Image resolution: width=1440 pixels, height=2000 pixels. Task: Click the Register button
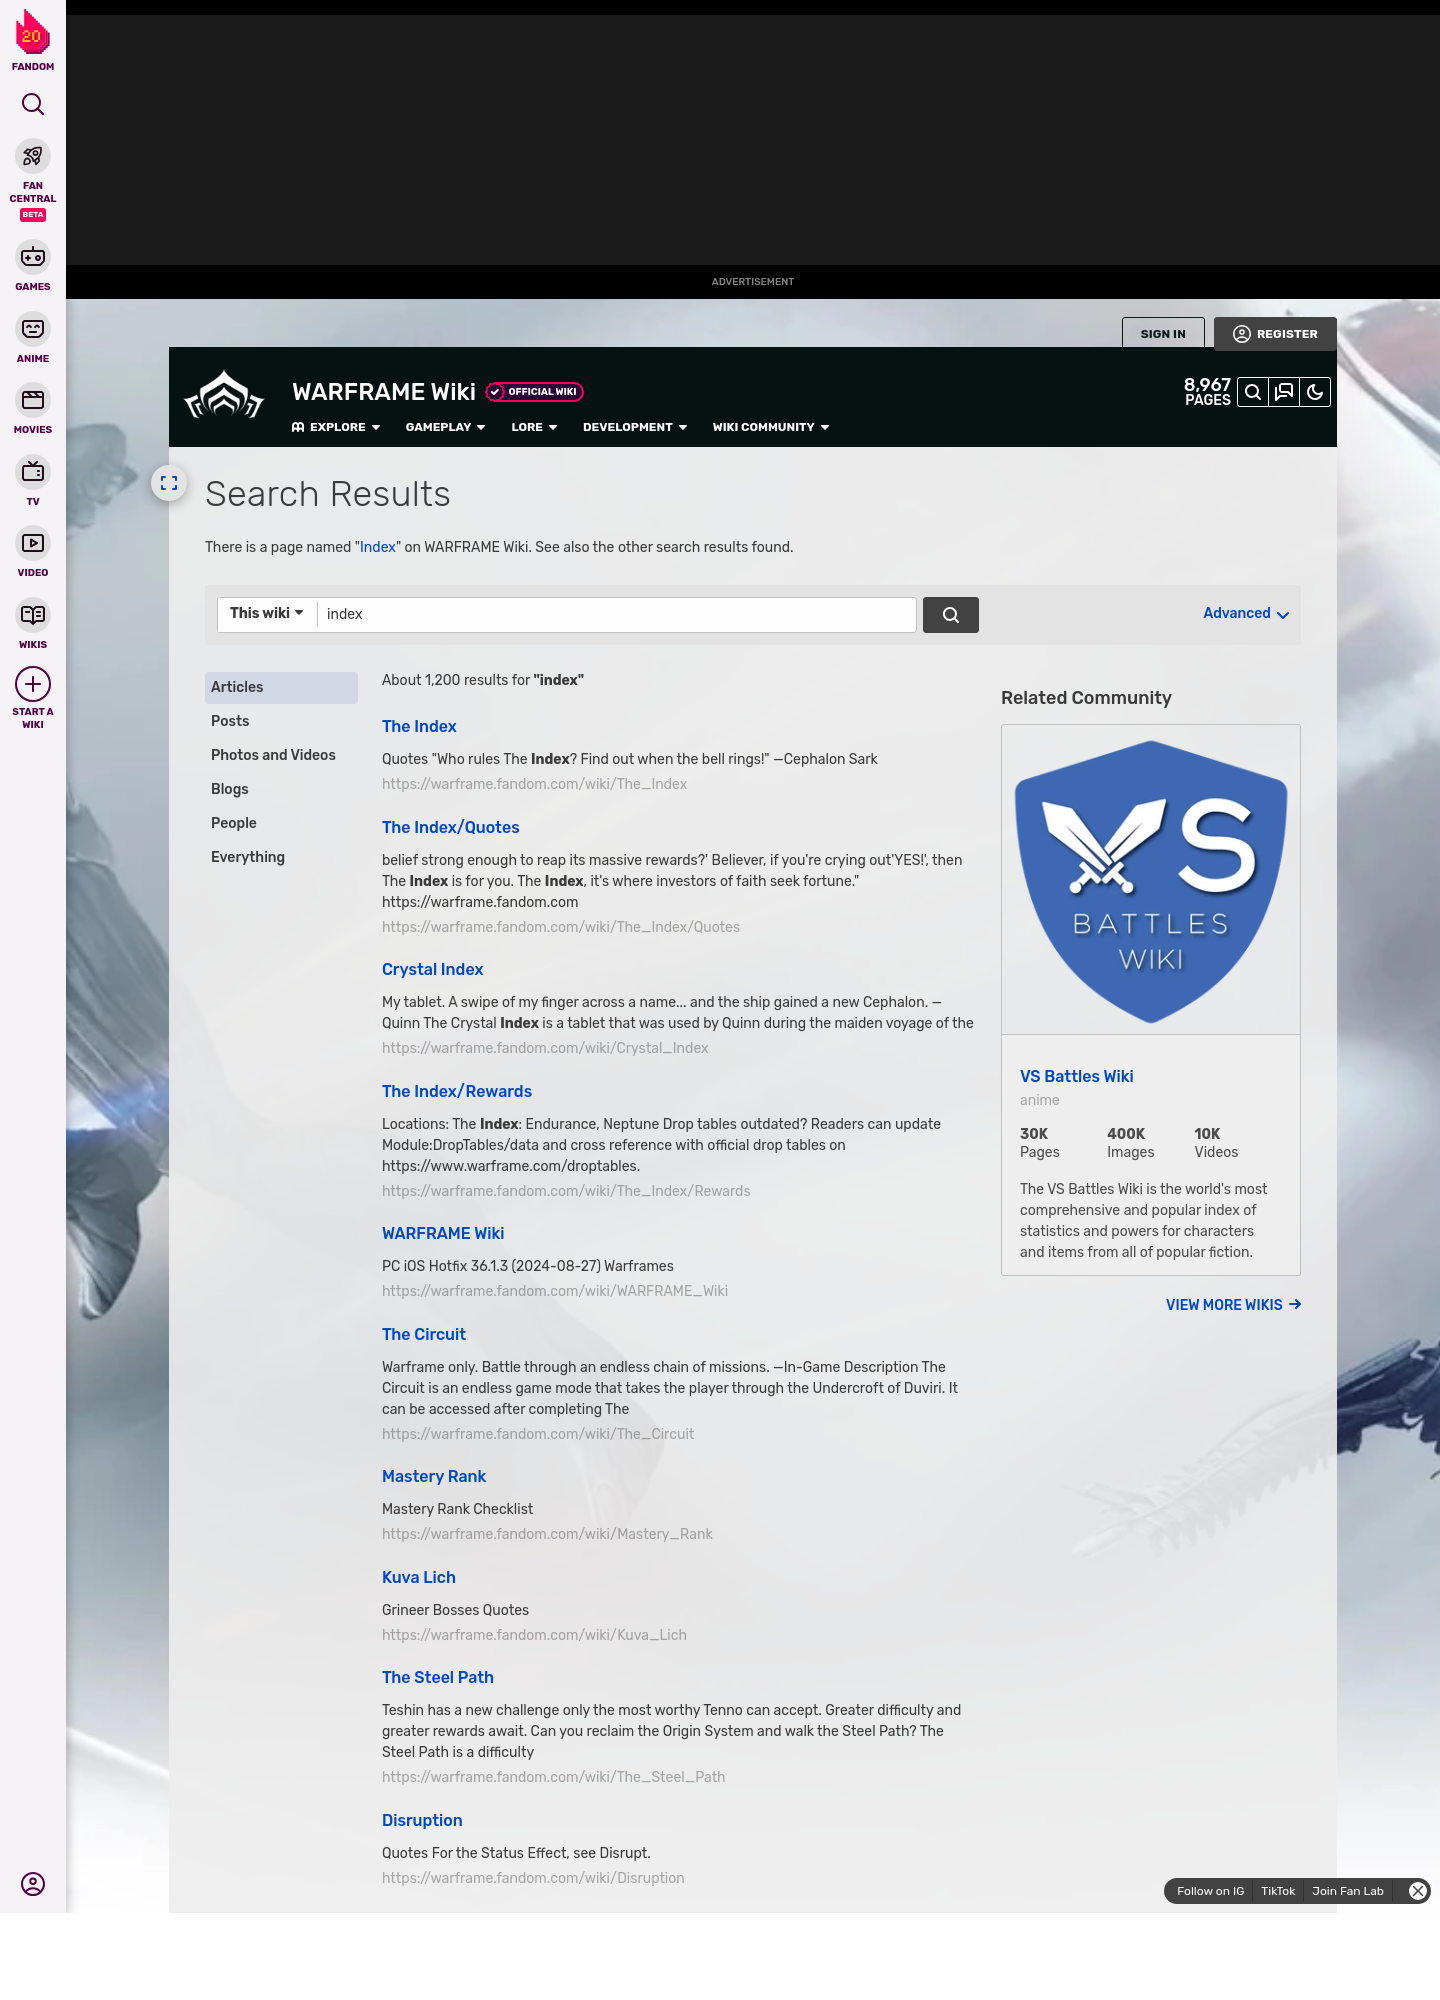1275,334
